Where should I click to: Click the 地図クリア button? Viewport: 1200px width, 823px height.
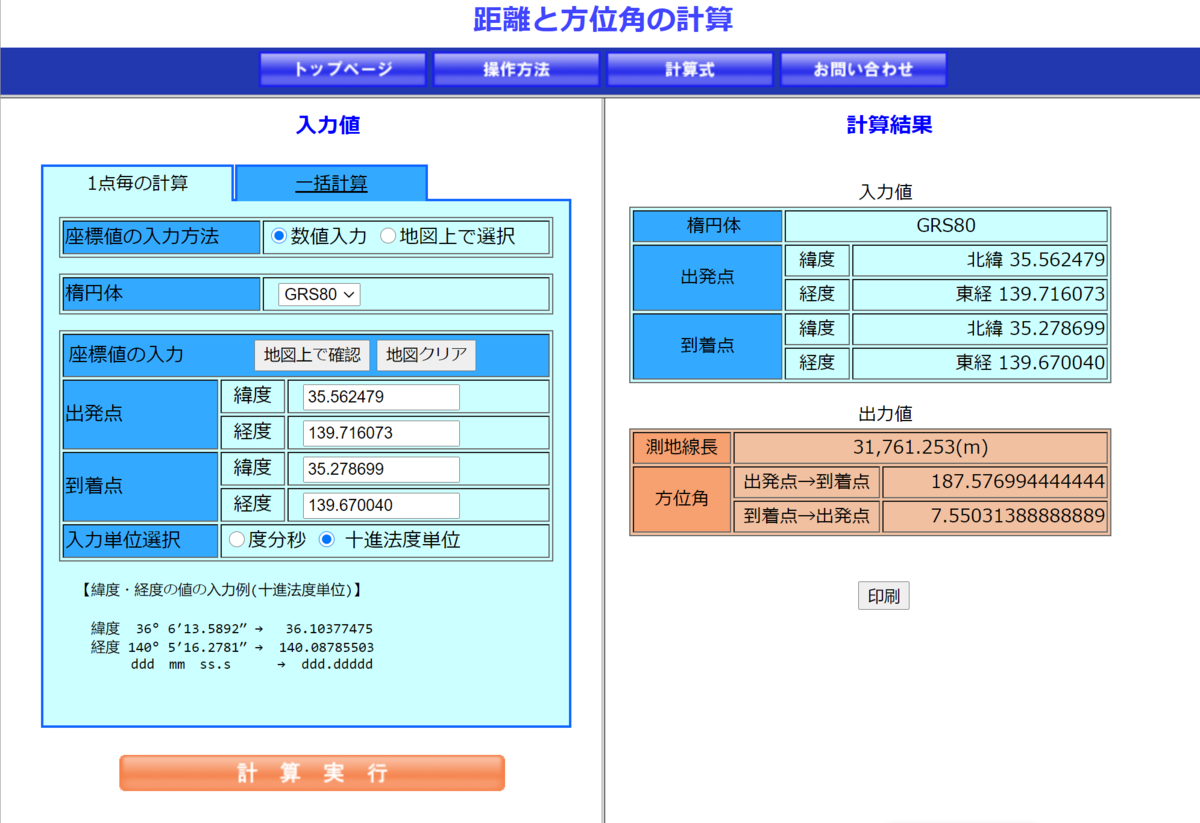coord(426,355)
